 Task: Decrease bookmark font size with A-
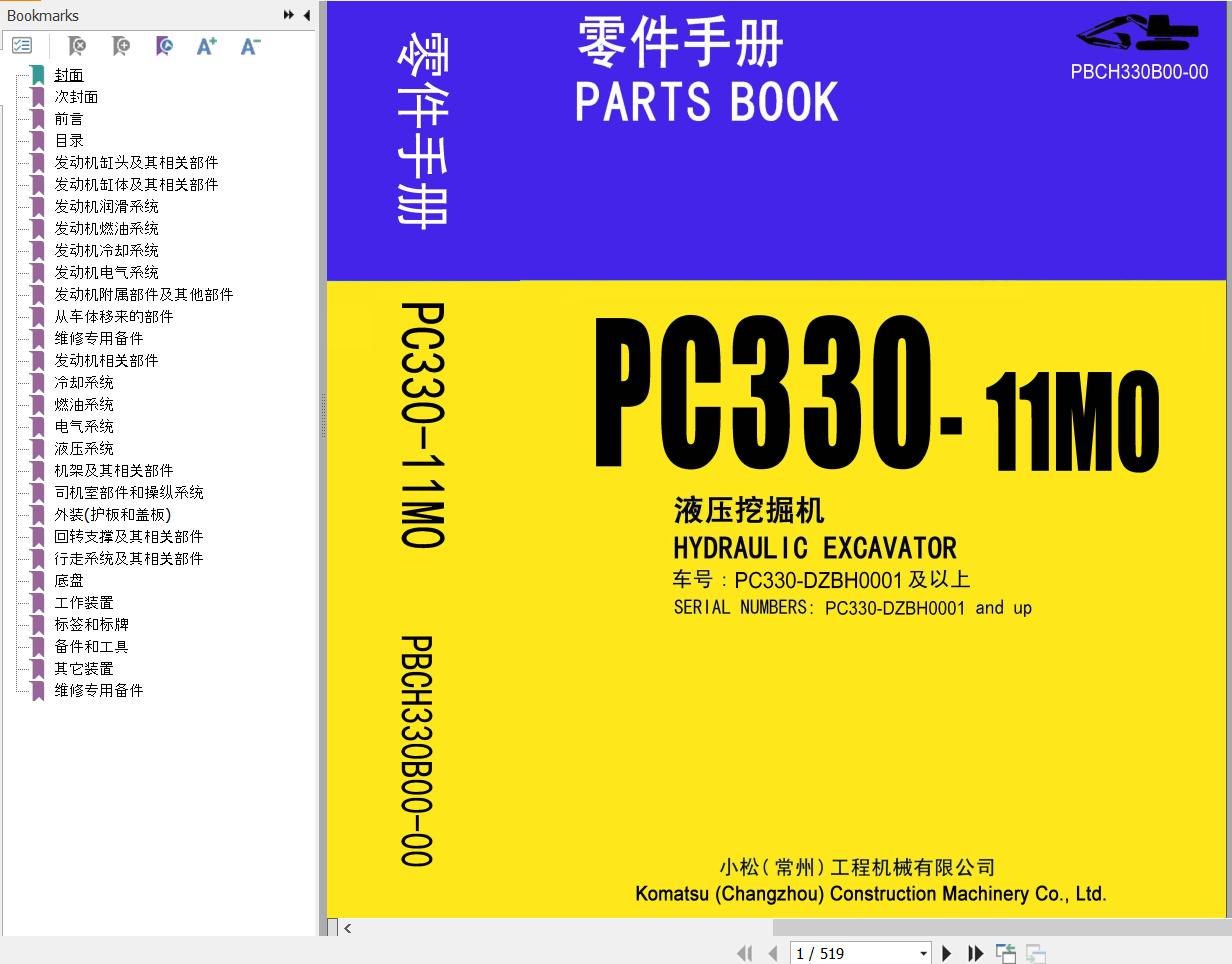point(250,46)
